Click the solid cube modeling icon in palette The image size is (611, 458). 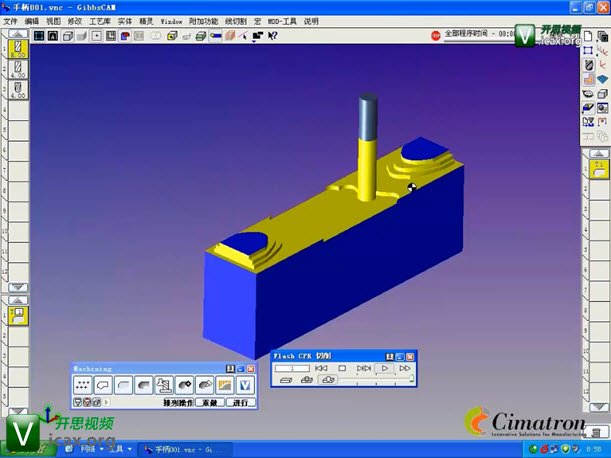603,94
